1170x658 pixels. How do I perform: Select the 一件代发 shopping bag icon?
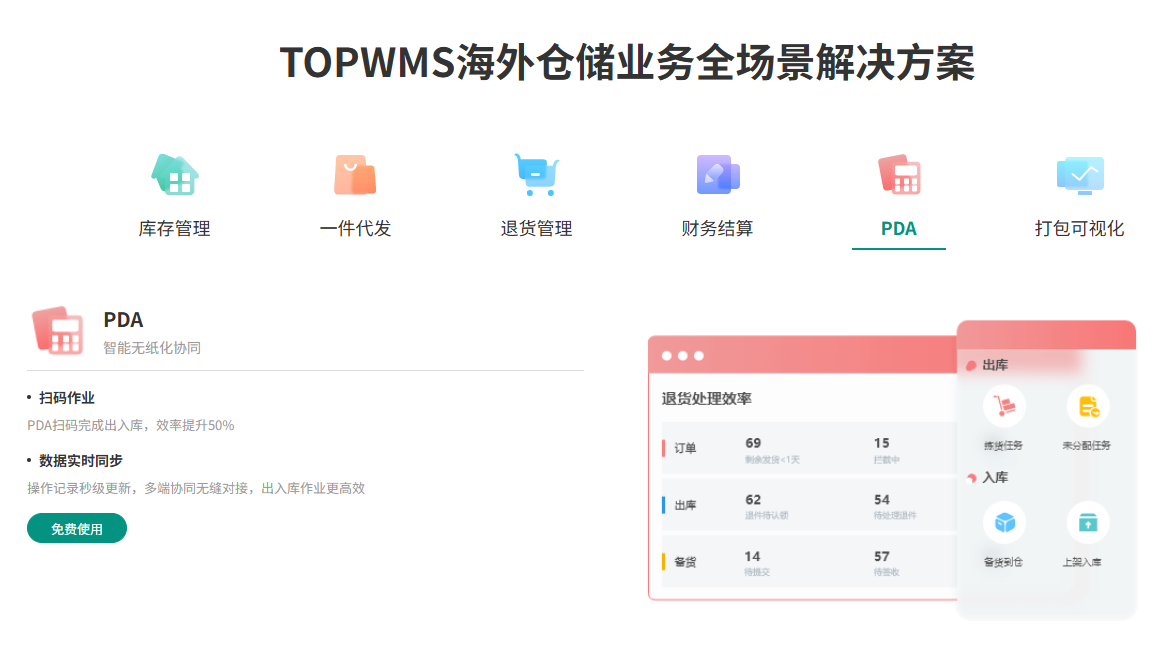[x=355, y=175]
